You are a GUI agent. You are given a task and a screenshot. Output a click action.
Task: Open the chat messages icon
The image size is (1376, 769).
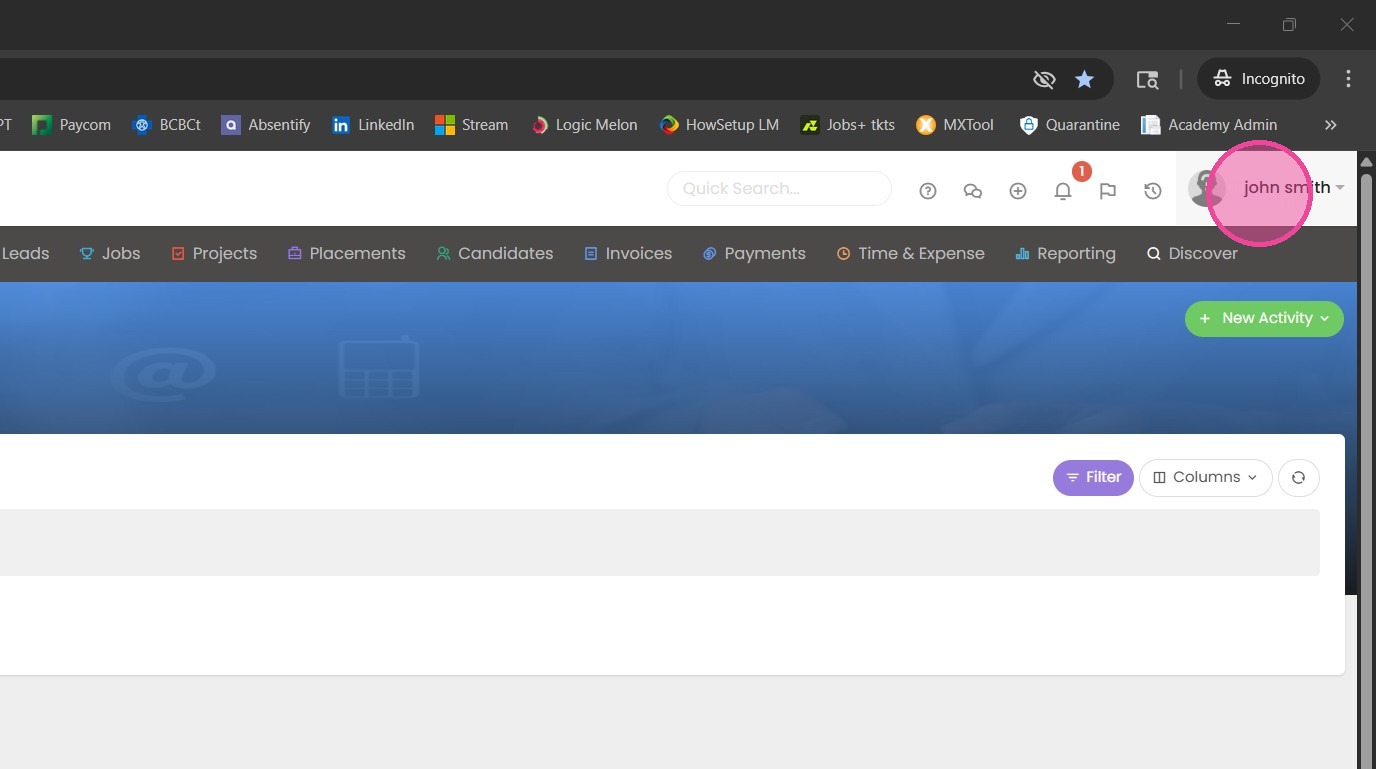(x=973, y=191)
